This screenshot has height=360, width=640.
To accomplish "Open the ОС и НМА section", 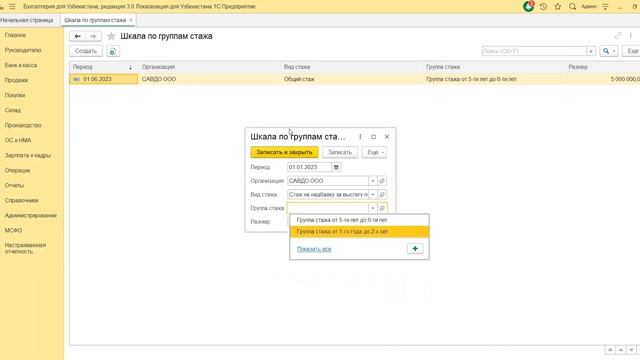I will (18, 140).
